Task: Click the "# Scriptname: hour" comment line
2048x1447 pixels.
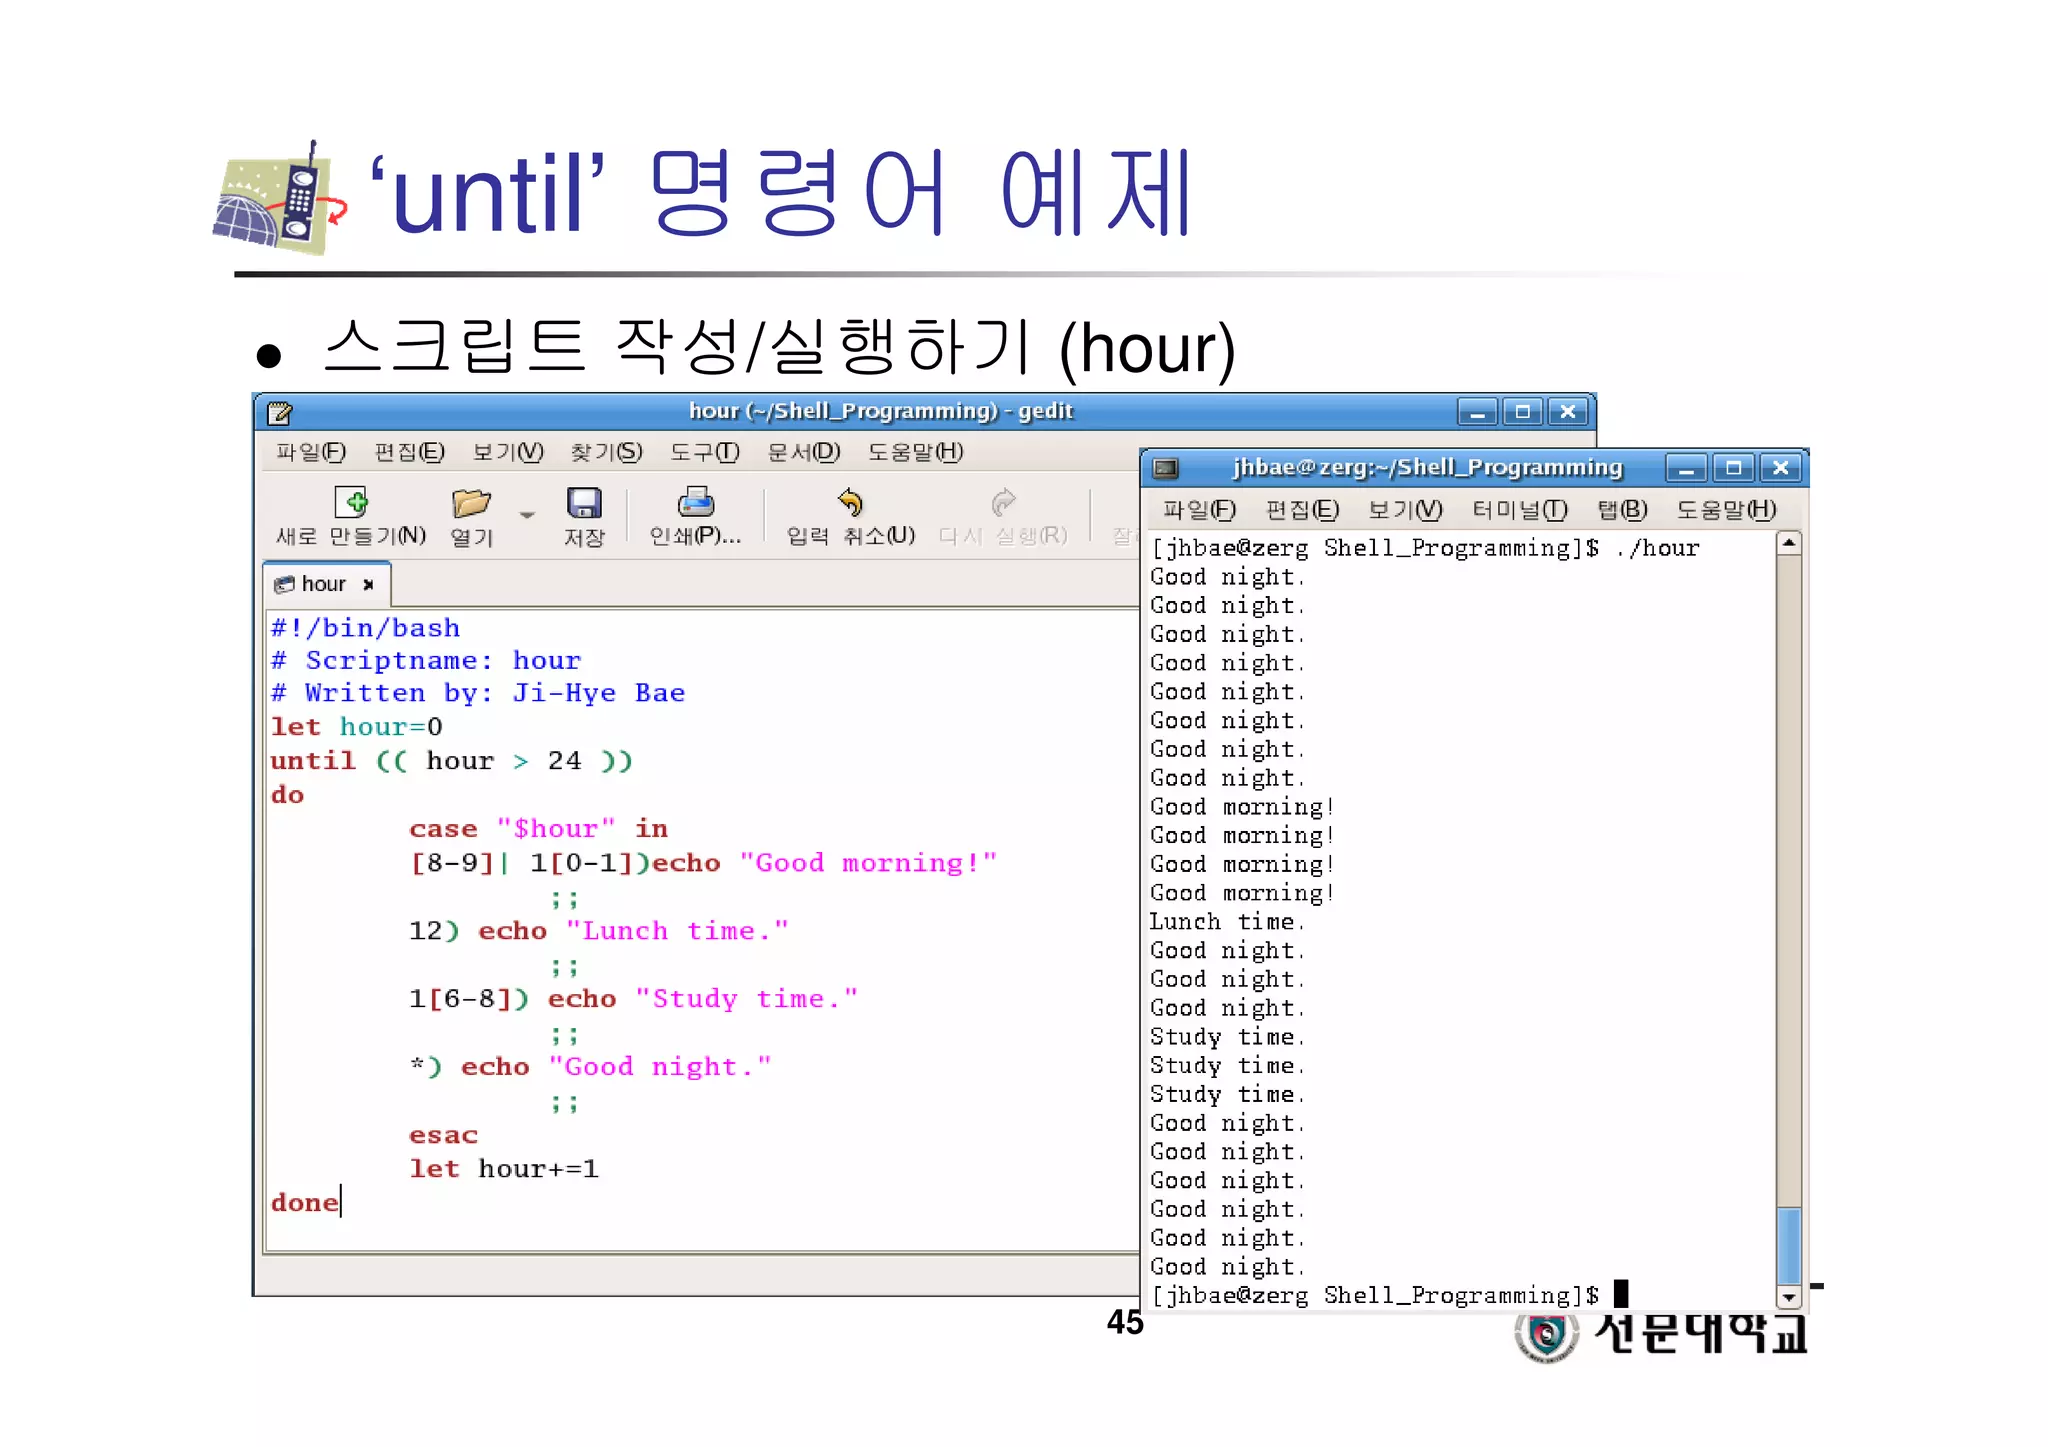Action: [x=426, y=661]
